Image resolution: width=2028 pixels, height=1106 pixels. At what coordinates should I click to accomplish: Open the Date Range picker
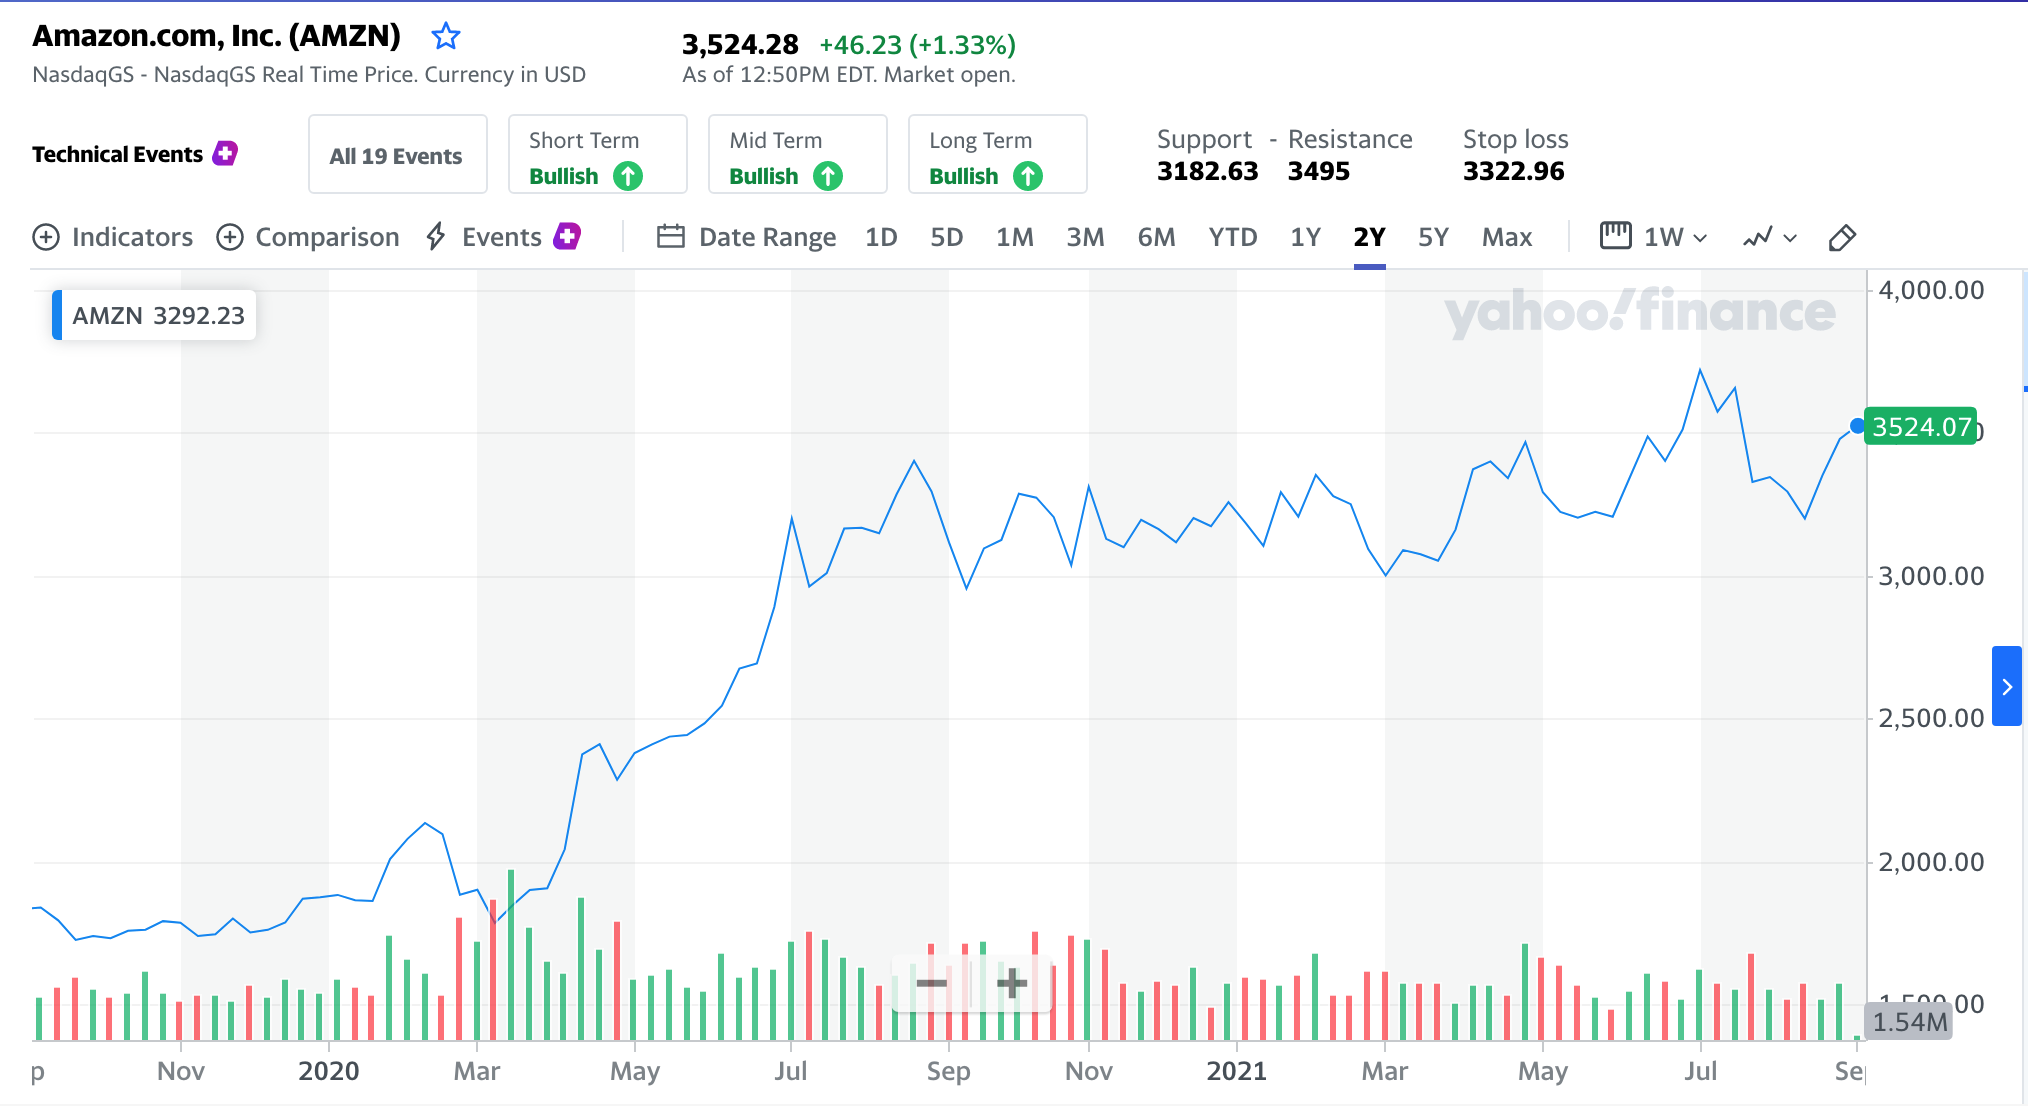[746, 237]
